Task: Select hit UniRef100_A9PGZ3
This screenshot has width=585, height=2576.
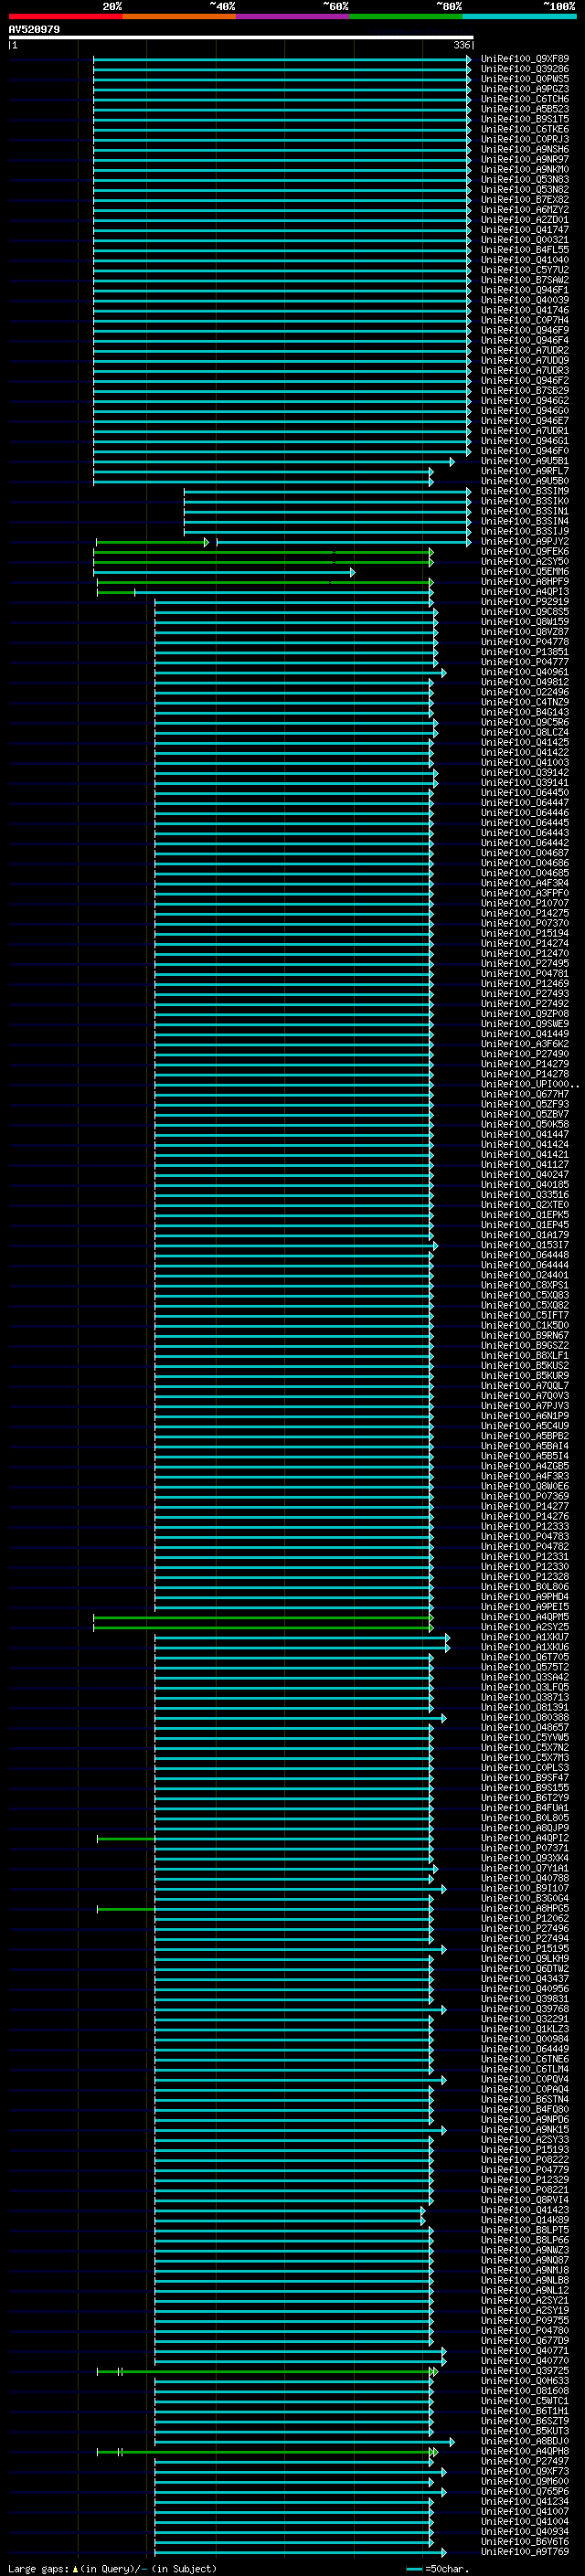Action: (525, 89)
